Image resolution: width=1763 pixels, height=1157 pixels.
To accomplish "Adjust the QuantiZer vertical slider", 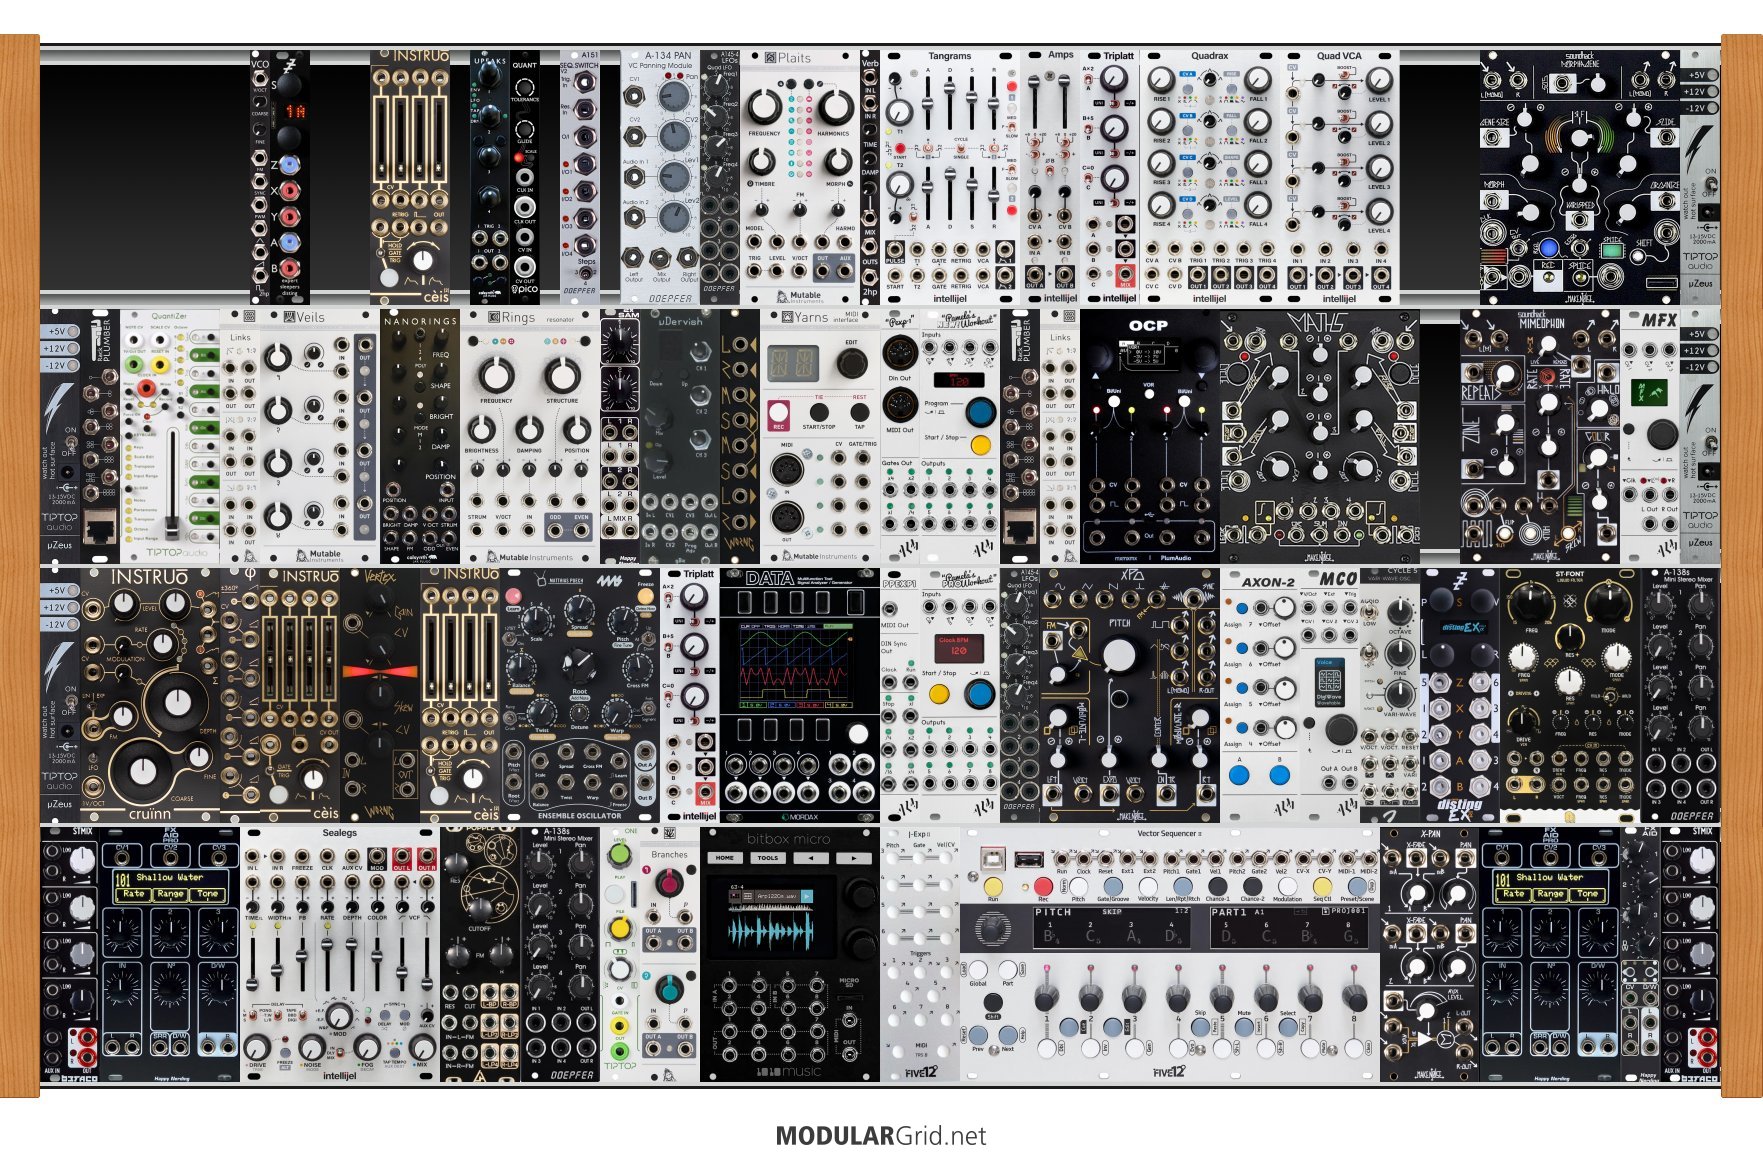I will pyautogui.click(x=173, y=482).
